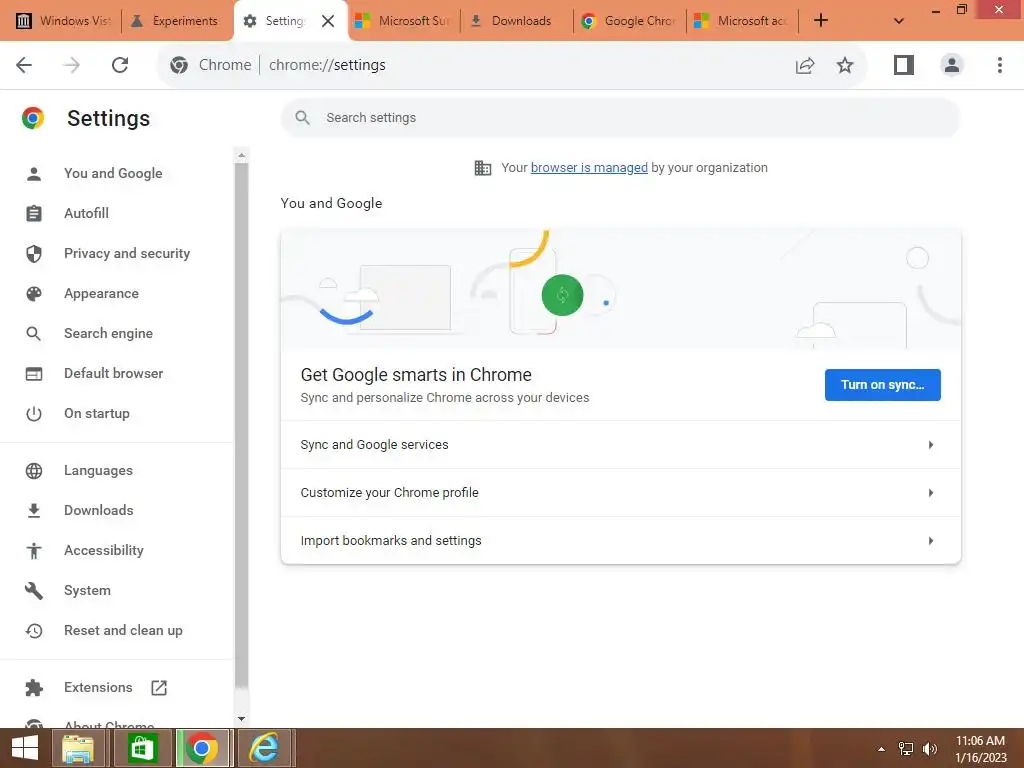Click the volume speaker tray icon
Viewport: 1024px width, 768px height.
[929, 749]
